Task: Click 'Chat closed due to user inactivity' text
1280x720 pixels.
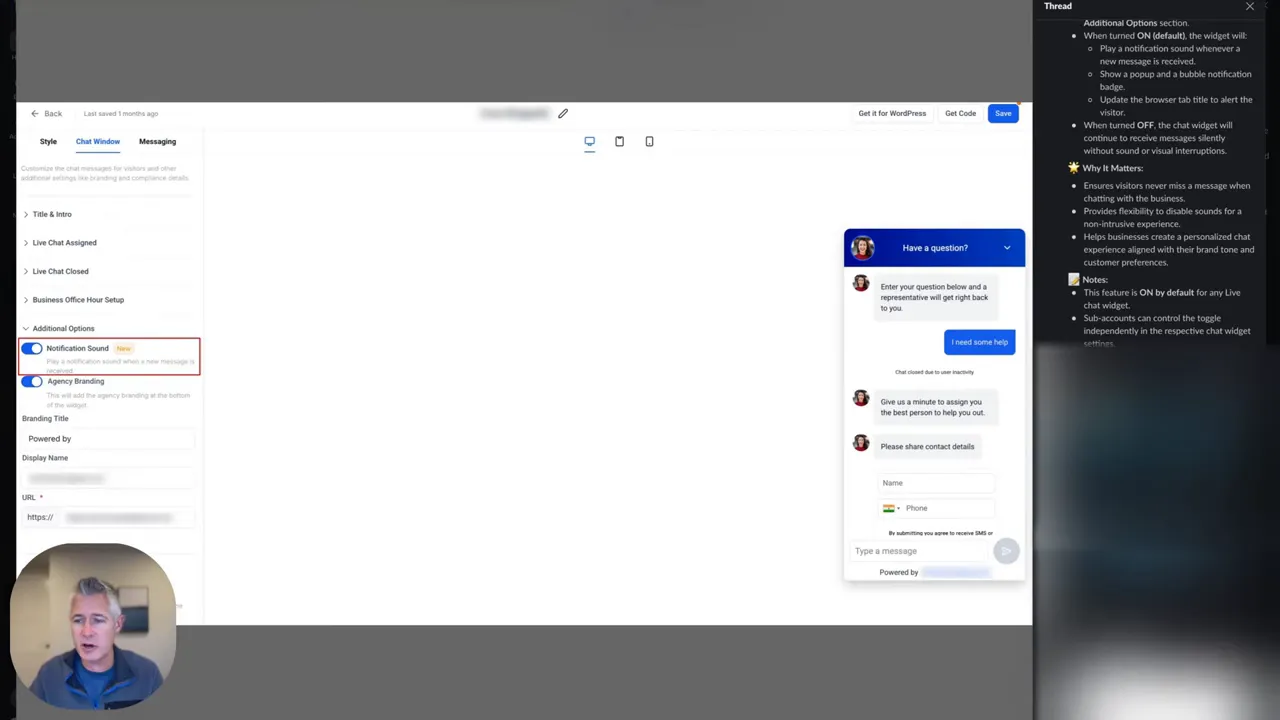Action: (934, 372)
